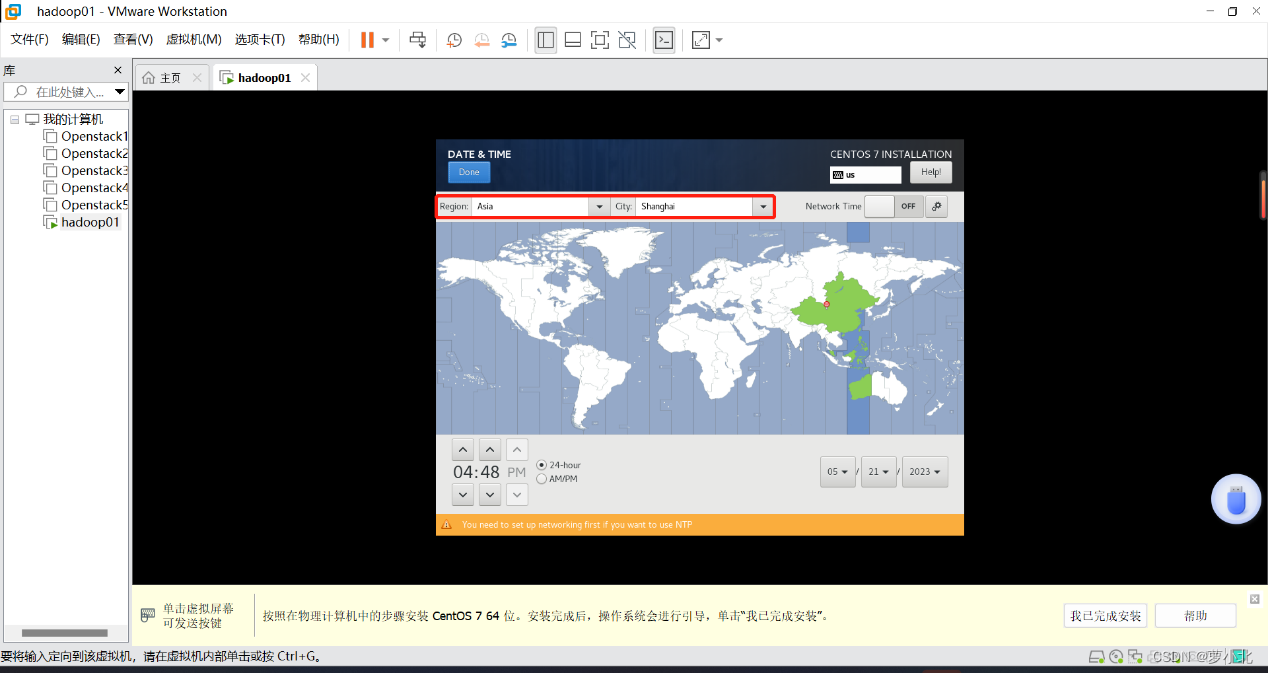Toggle the Network Time switch
The height and width of the screenshot is (673, 1268).
click(x=893, y=206)
